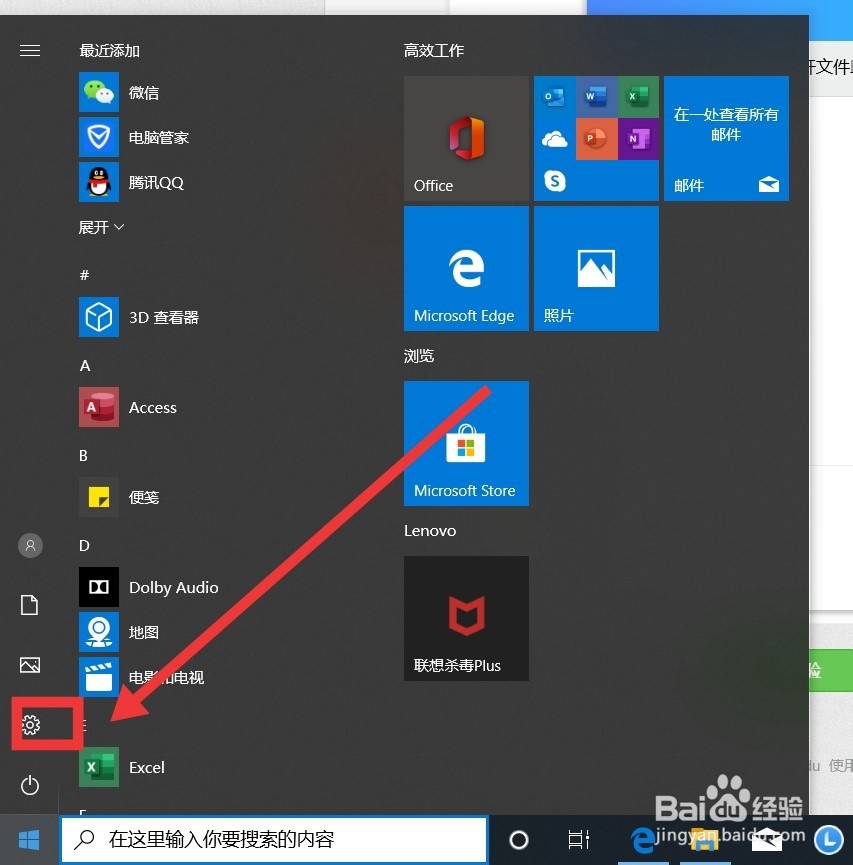Click the D letter header in app list
Image resolution: width=853 pixels, height=865 pixels.
pyautogui.click(x=84, y=546)
